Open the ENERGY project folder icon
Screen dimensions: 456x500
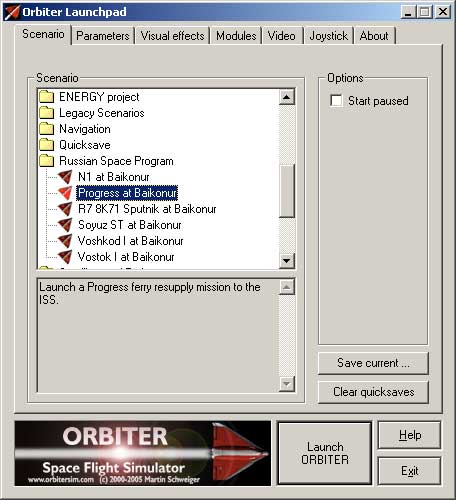click(46, 97)
